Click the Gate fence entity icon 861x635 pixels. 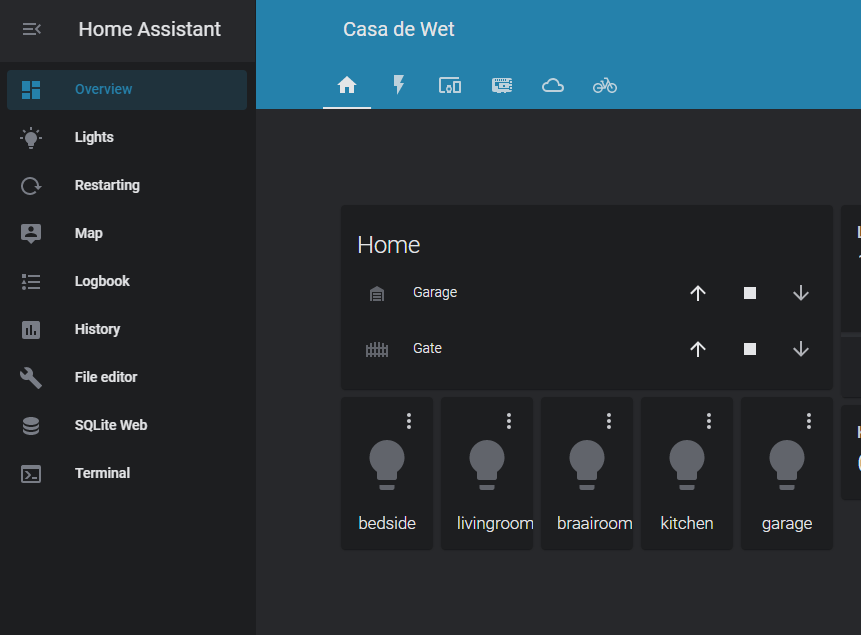click(x=377, y=349)
